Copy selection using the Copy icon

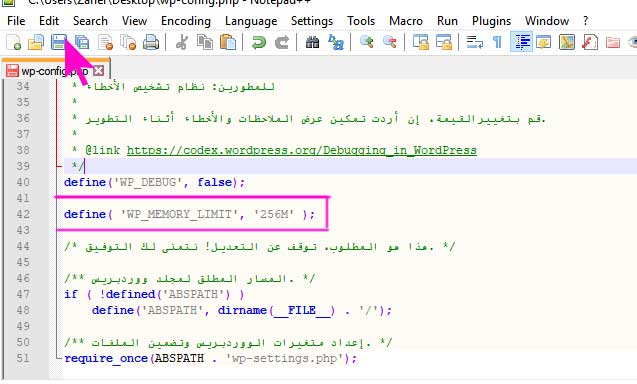click(205, 42)
